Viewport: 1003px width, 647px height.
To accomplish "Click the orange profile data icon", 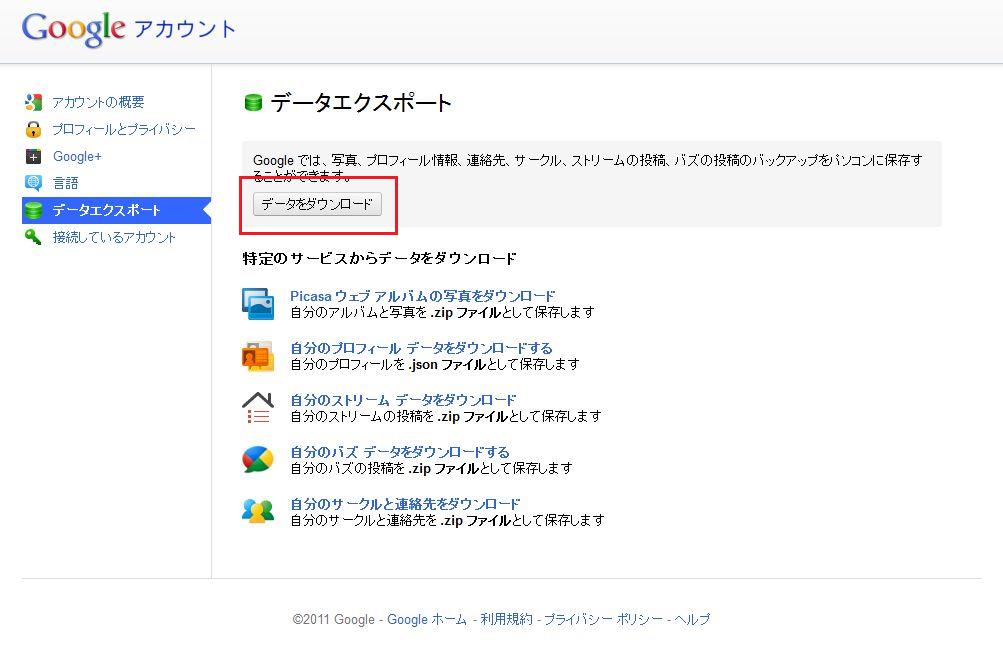I will 258,356.
